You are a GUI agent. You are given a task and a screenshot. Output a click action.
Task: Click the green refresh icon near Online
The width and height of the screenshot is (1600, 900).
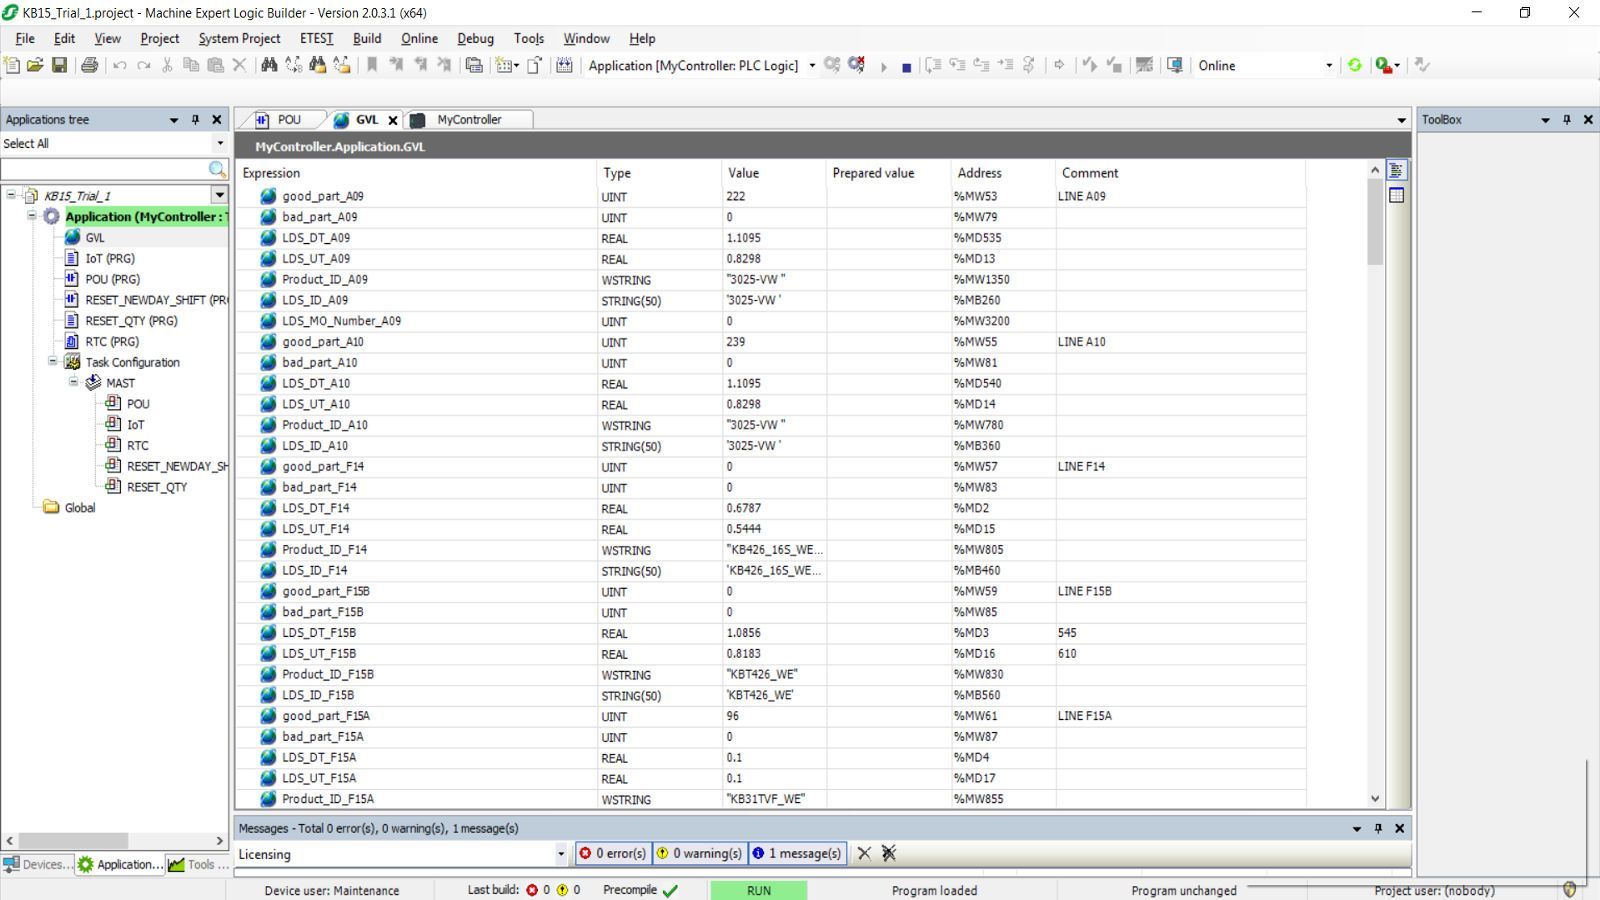point(1354,65)
